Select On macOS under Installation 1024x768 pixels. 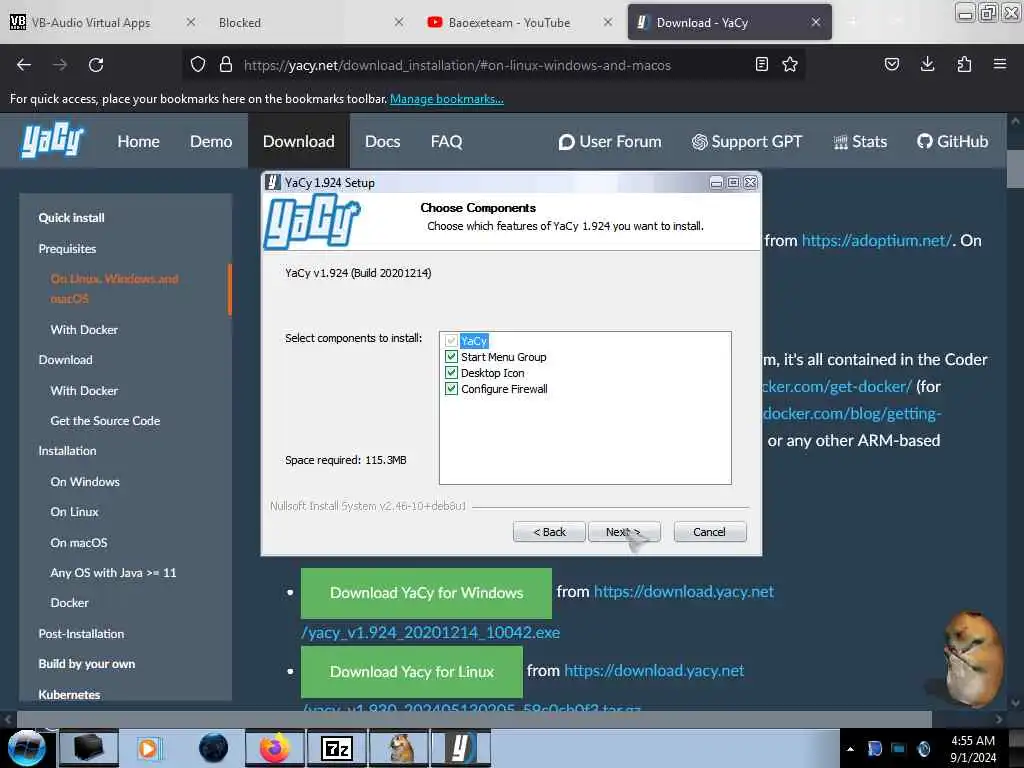pos(79,542)
